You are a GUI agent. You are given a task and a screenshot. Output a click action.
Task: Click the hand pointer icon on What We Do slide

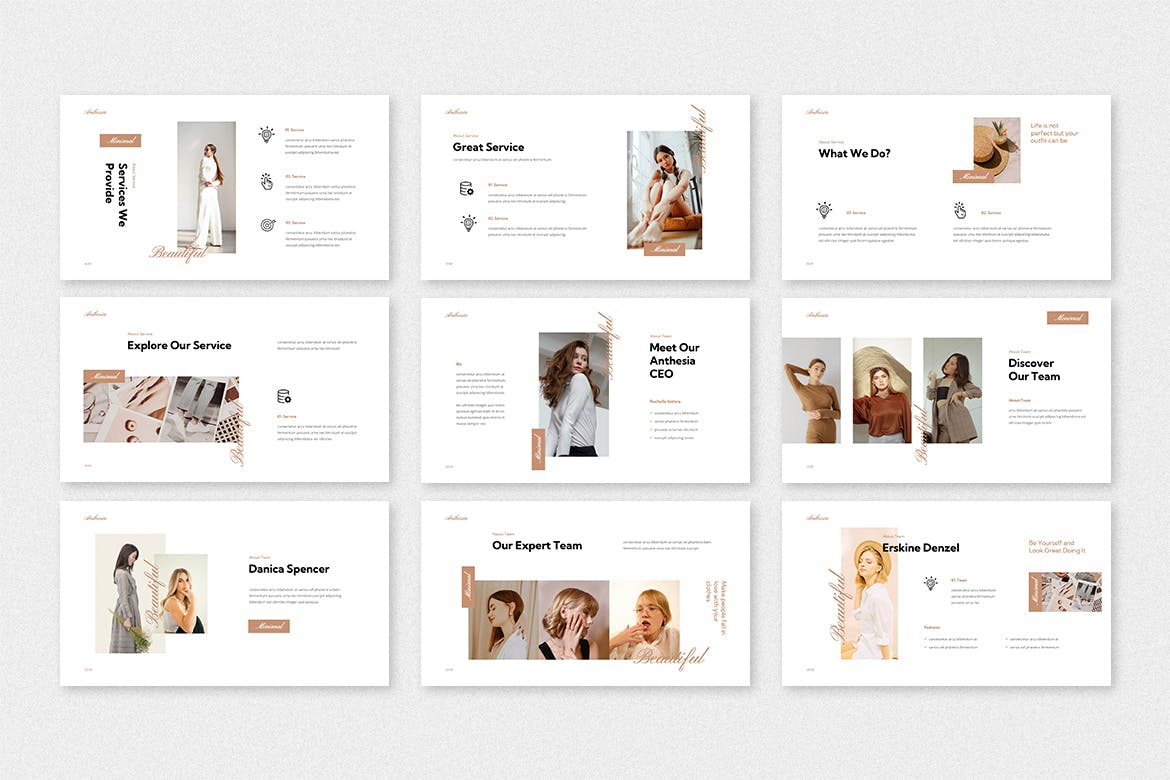[x=959, y=210]
